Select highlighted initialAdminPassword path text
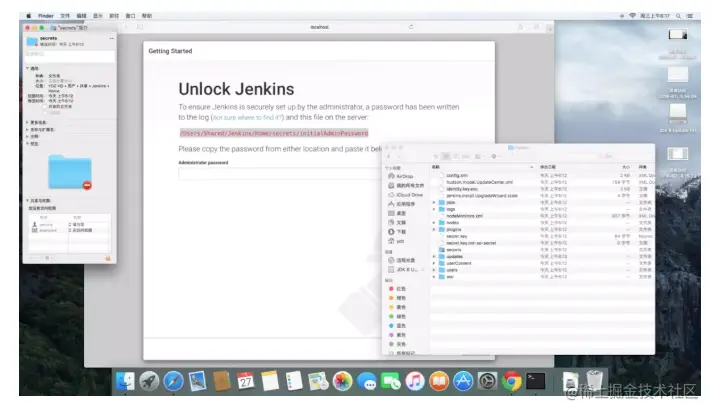 (274, 133)
